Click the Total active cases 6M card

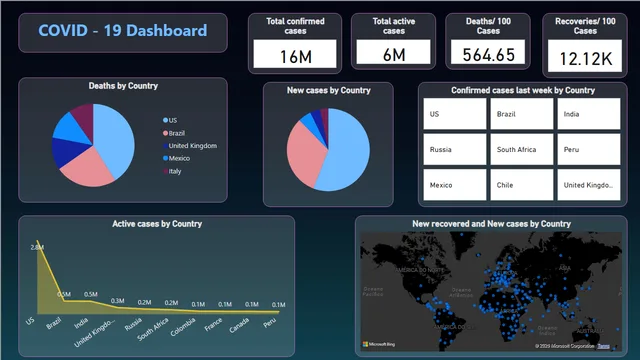[x=393, y=41]
